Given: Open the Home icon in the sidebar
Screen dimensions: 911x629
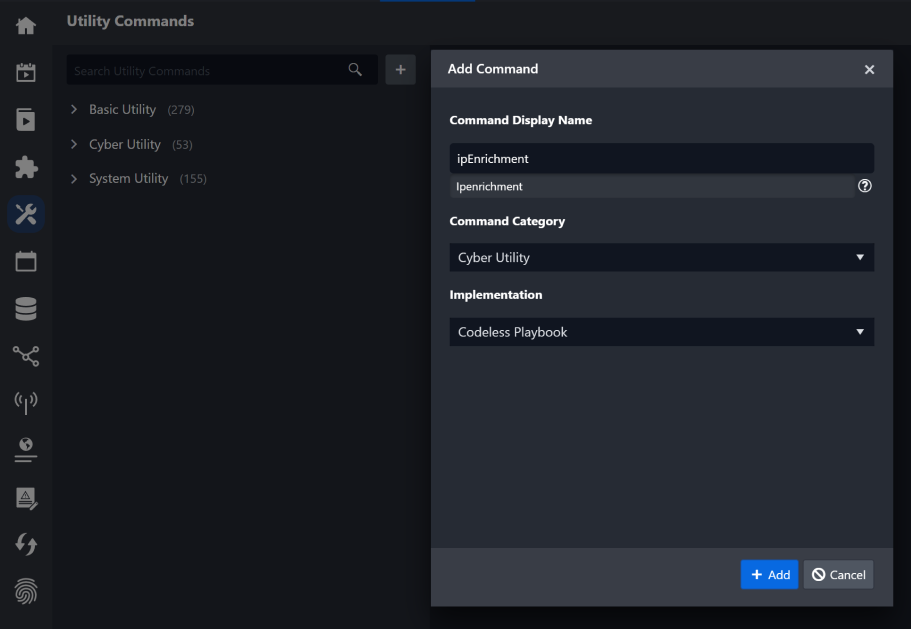Looking at the screenshot, I should (x=25, y=25).
